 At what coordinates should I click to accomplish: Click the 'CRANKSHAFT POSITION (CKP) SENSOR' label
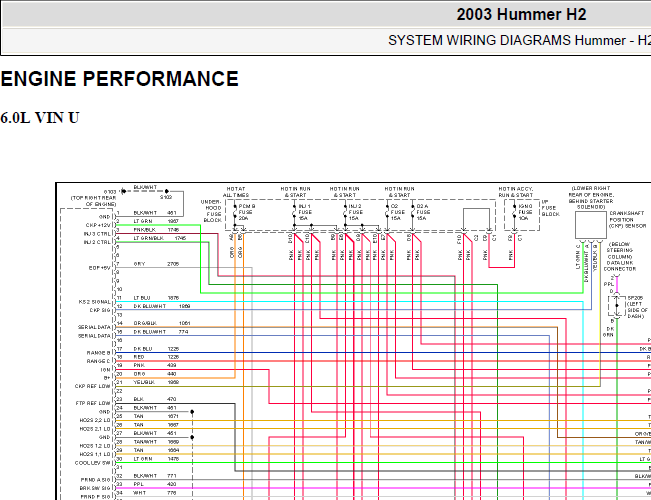pos(628,220)
